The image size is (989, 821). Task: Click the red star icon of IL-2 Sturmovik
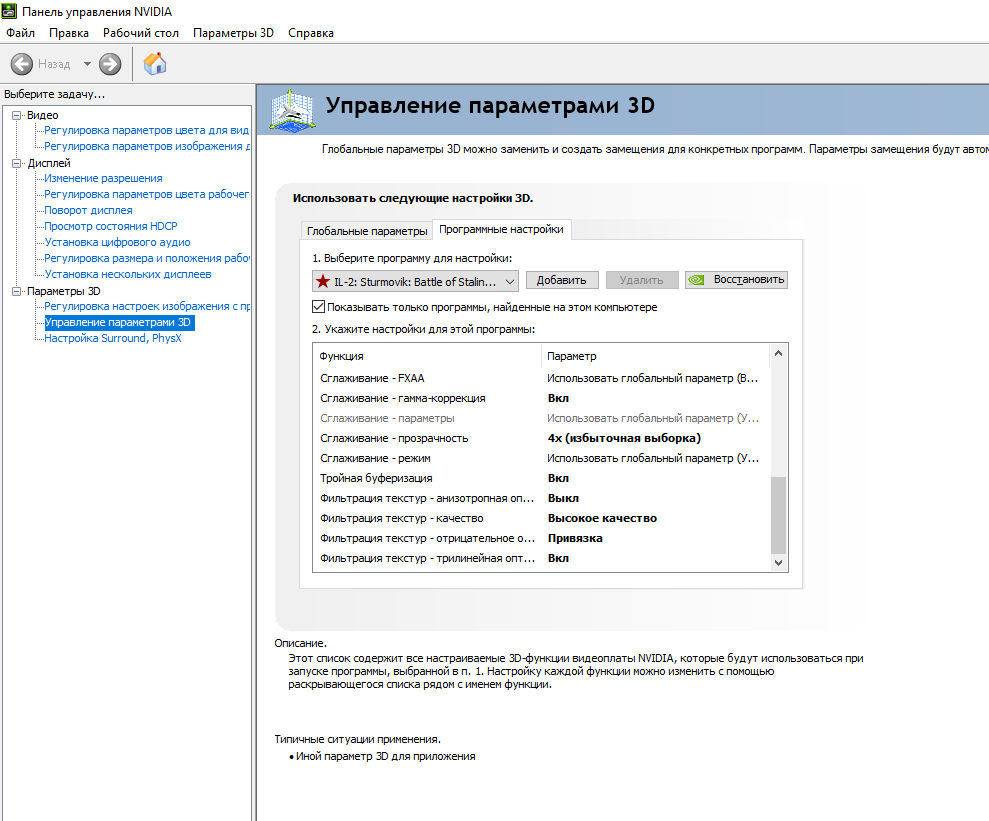pyautogui.click(x=323, y=281)
